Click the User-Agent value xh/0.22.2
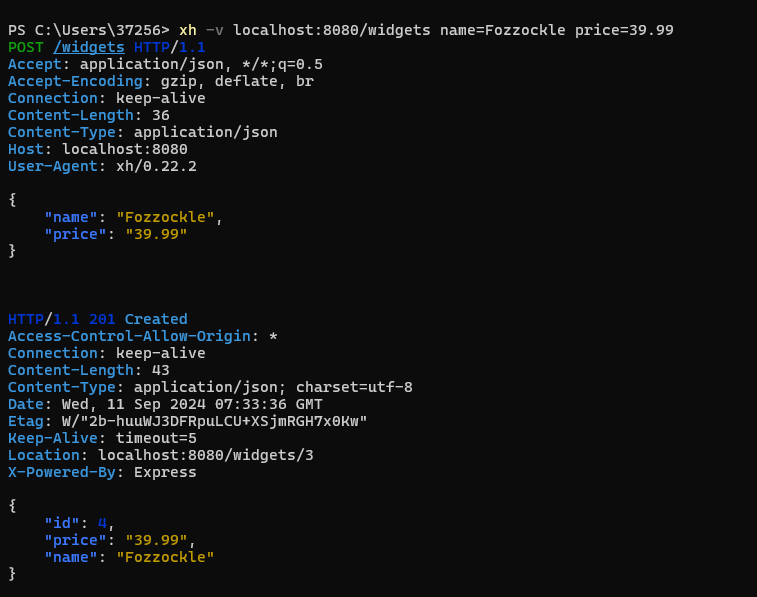Image resolution: width=757 pixels, height=597 pixels. 156,167
